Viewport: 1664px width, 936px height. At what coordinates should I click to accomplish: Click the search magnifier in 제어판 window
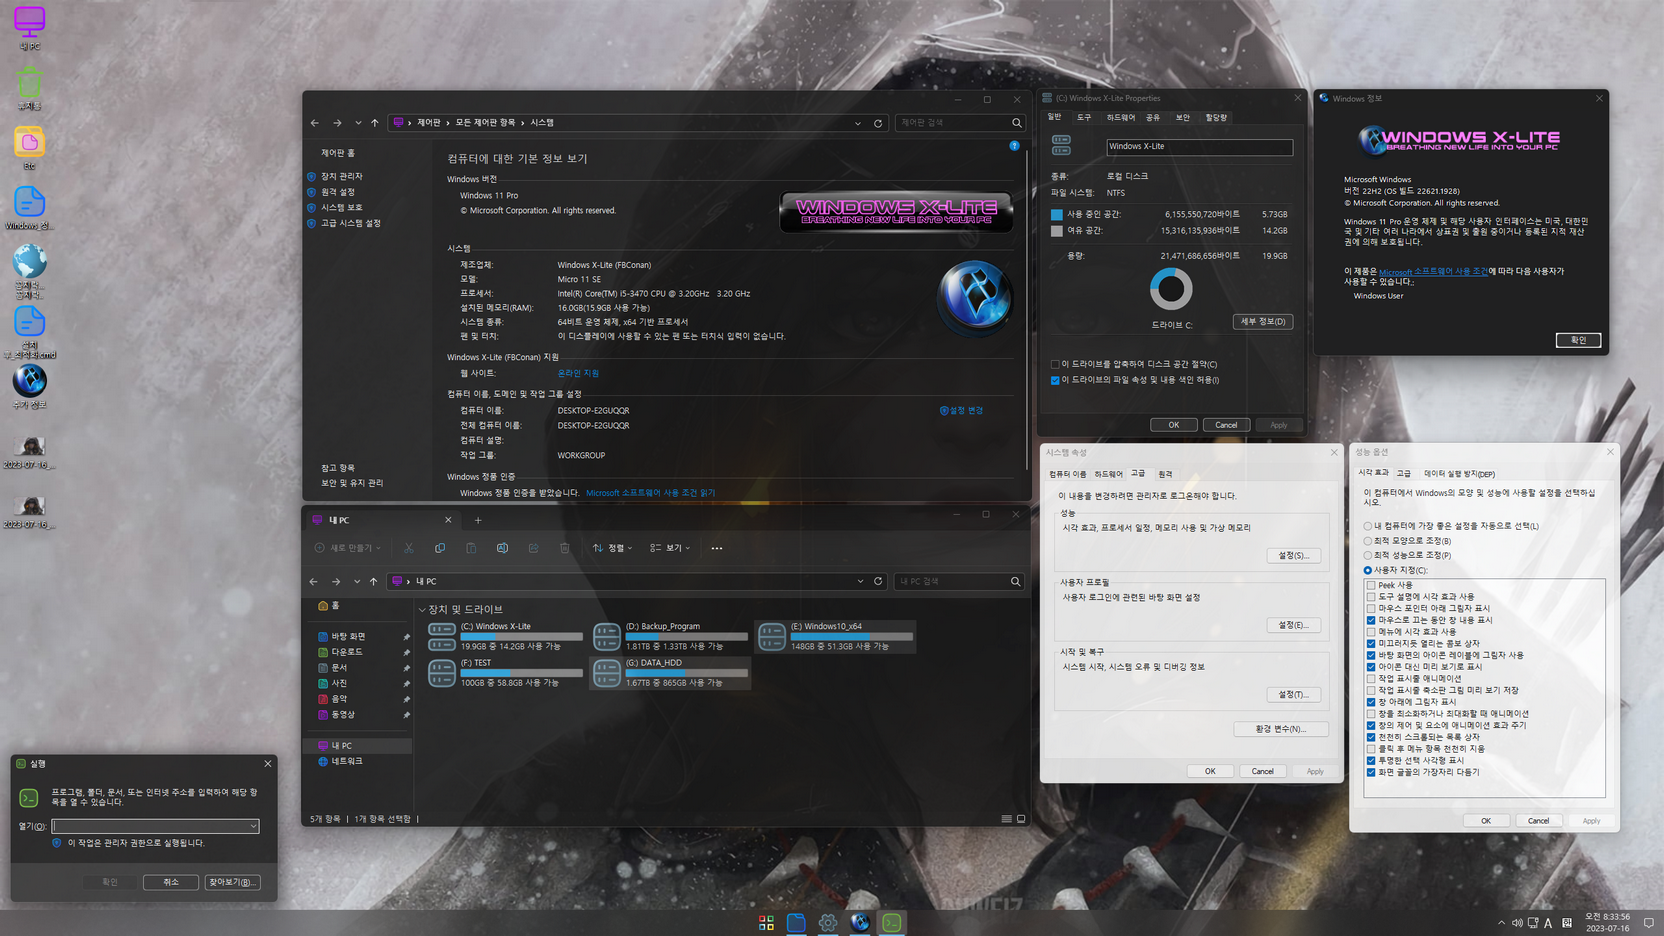click(x=1016, y=123)
